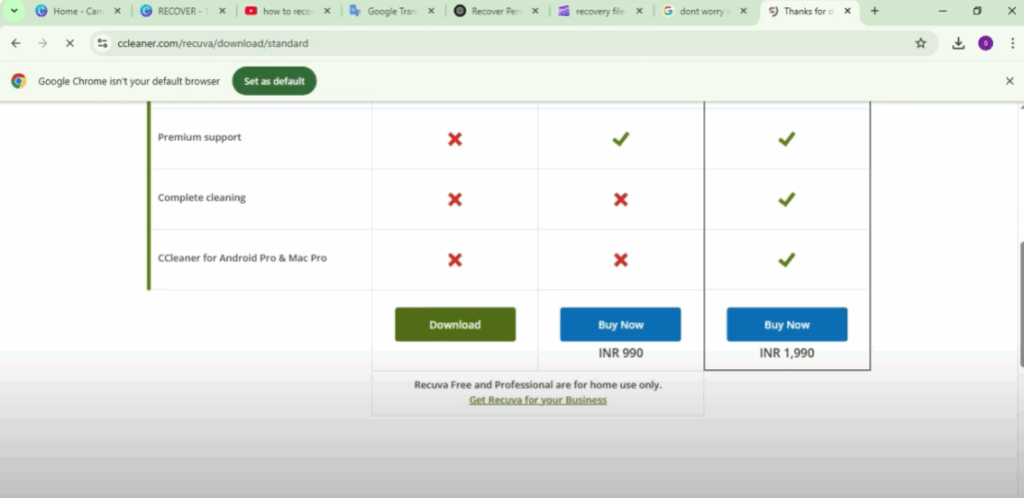Click the green Download button
The width and height of the screenshot is (1024, 498).
click(455, 325)
